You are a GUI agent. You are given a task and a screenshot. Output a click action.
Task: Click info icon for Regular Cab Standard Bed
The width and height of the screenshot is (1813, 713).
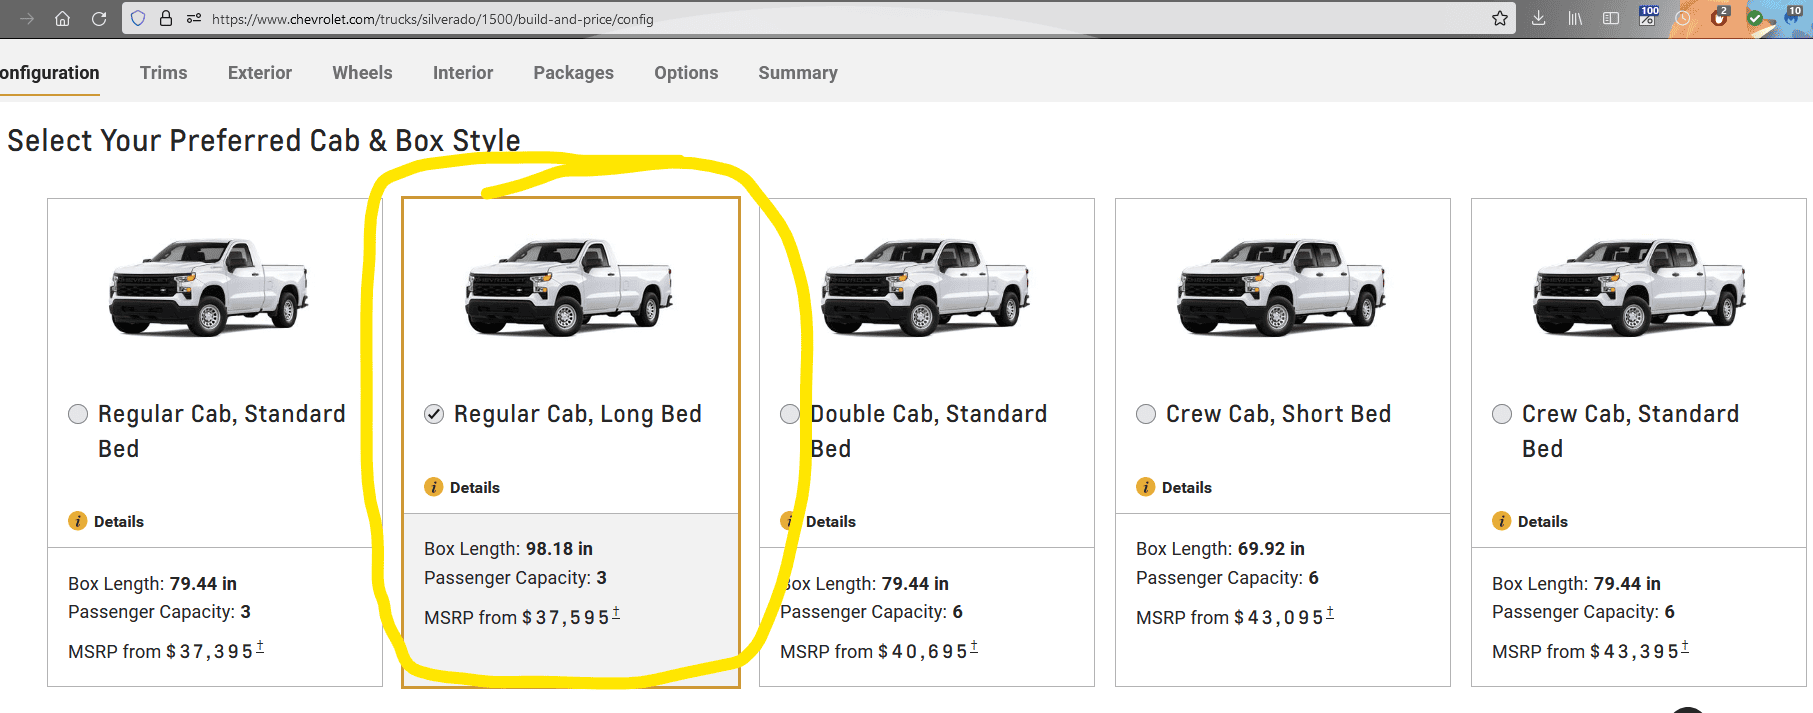tap(77, 521)
